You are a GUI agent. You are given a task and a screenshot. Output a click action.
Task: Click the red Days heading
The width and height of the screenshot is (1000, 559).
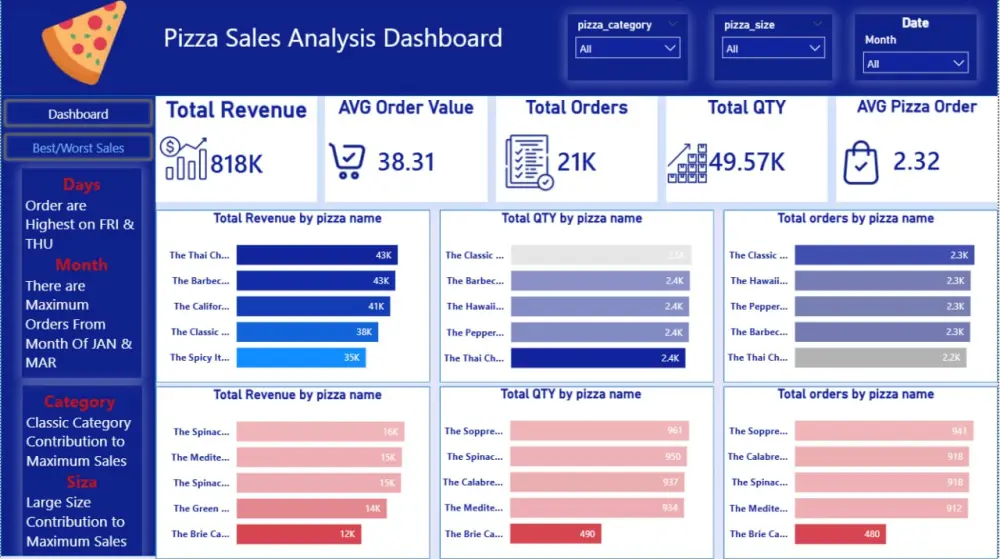82,185
